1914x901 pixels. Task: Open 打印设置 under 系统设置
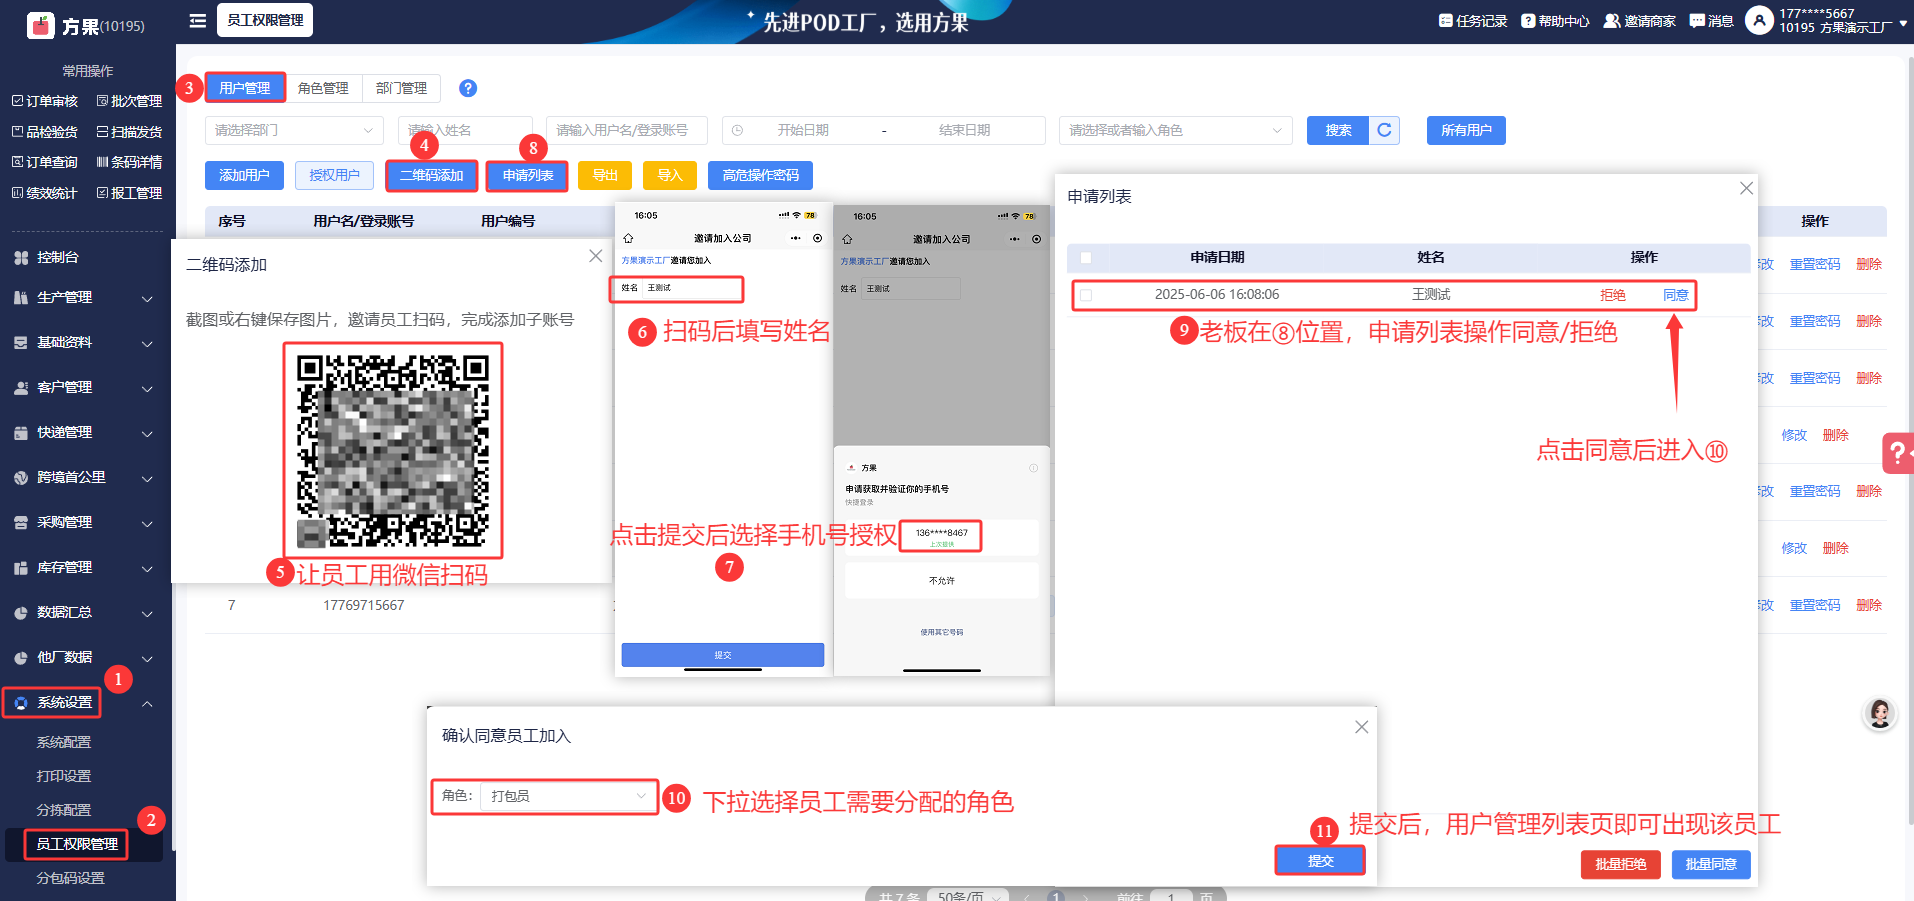click(64, 776)
